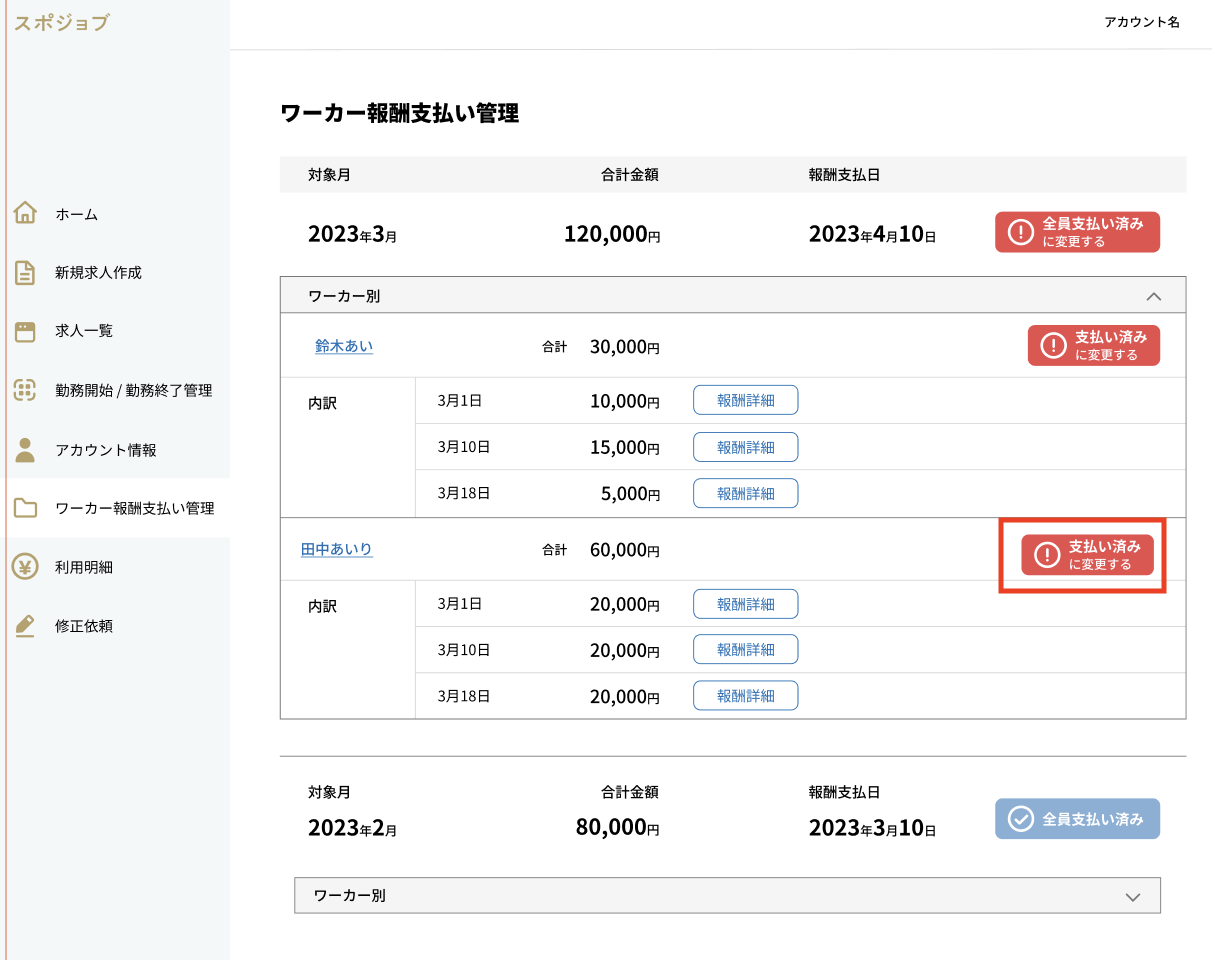Screen dimensions: 1212x960
Task: Change 鈴木あい status to 支払い済み
Action: (1093, 345)
